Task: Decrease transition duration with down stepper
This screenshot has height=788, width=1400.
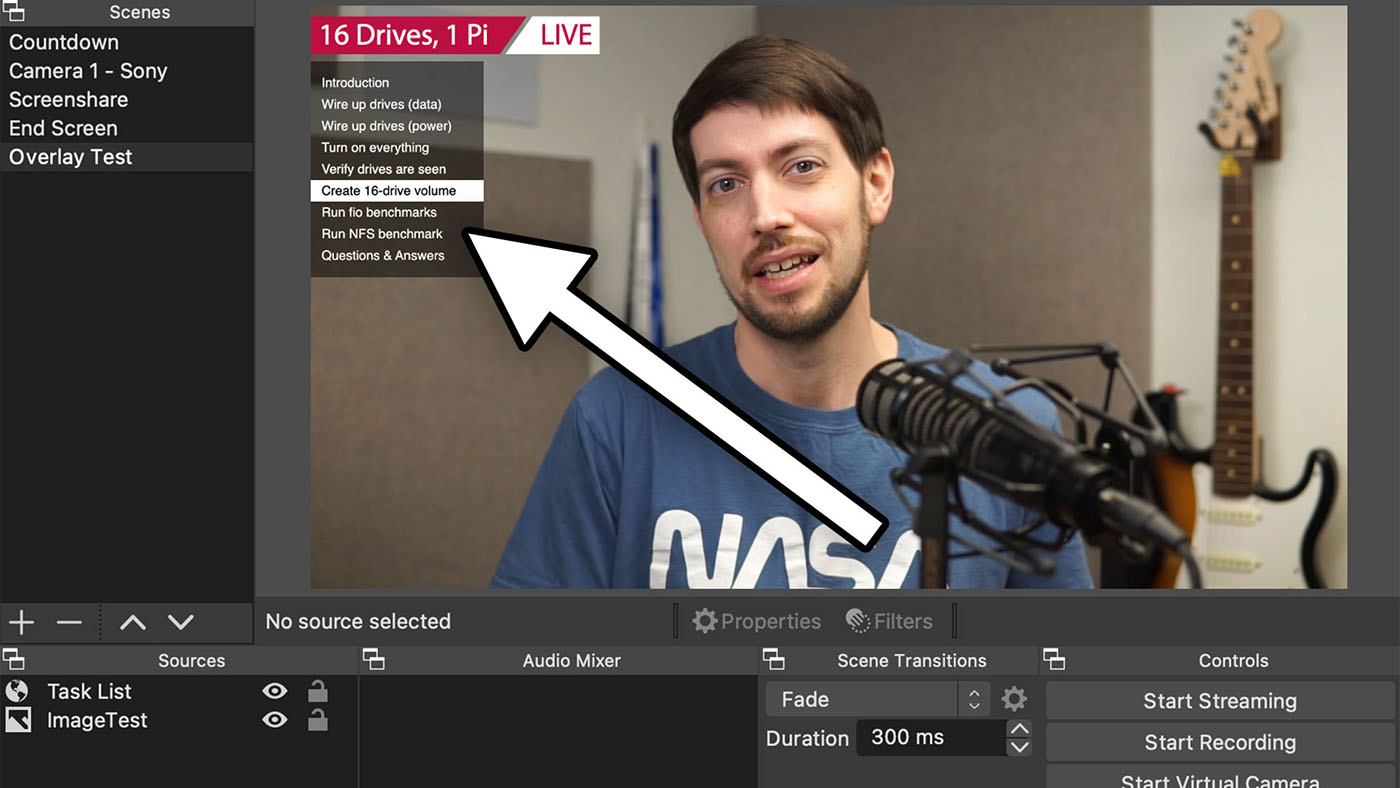Action: (x=1018, y=747)
